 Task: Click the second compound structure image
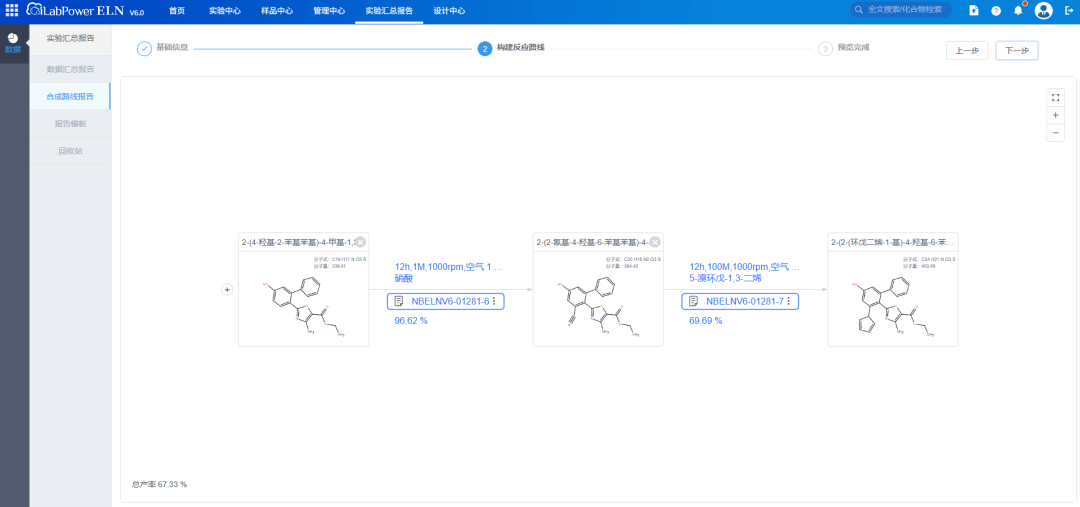599,307
